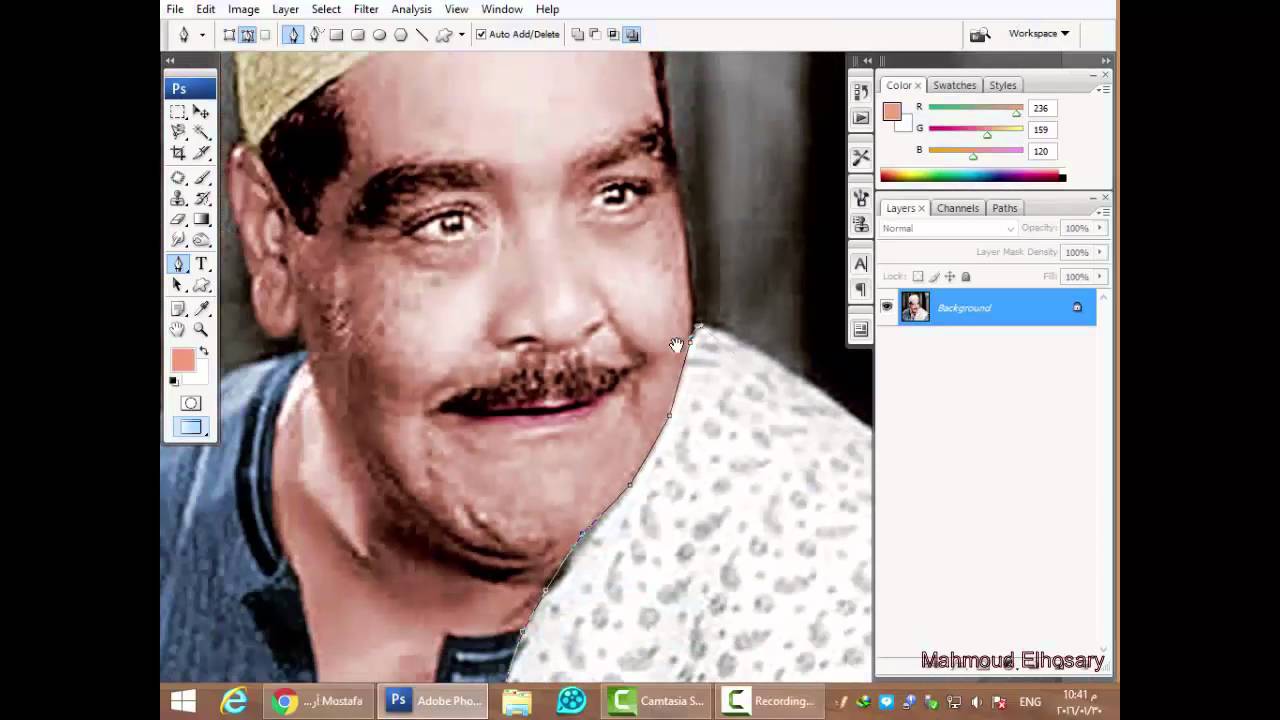Select the Gradient tool
The height and width of the screenshot is (720, 1280).
201,219
